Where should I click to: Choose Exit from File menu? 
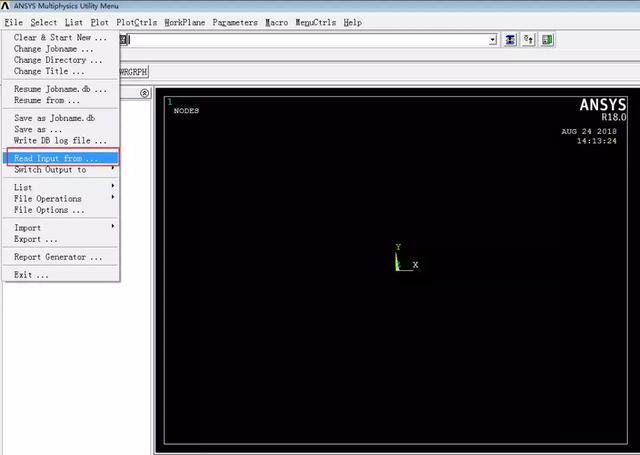[60, 275]
